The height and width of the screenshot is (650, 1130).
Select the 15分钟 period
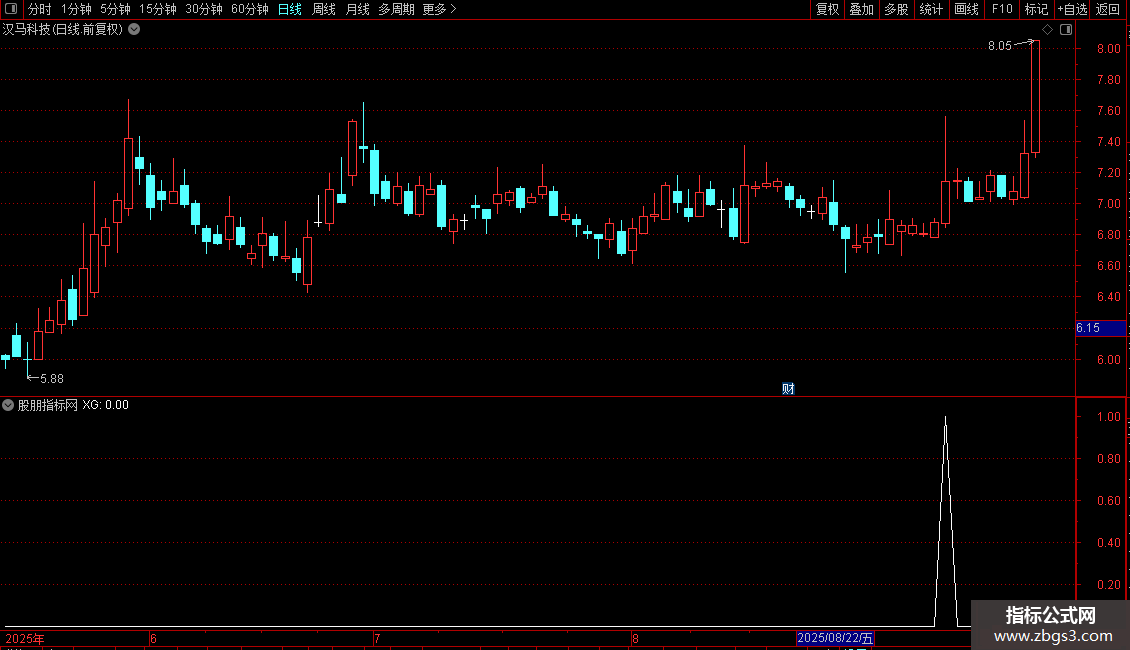coord(158,9)
